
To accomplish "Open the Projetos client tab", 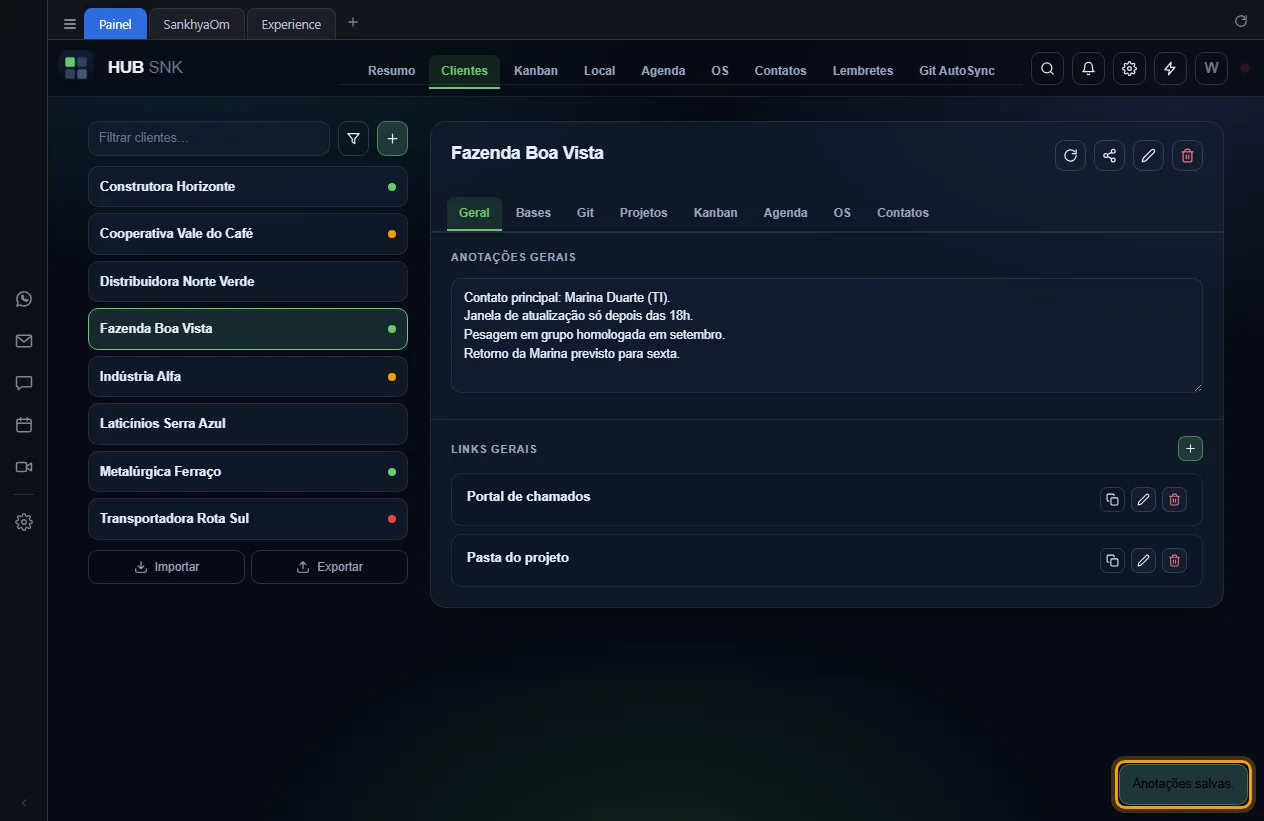I will [x=643, y=213].
